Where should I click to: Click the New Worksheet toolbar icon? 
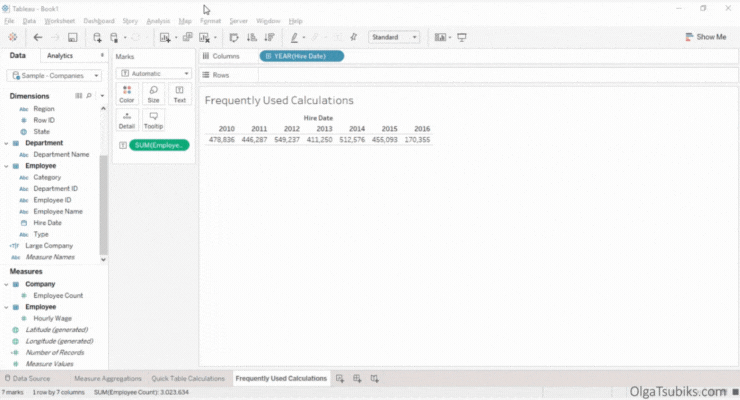click(x=165, y=37)
